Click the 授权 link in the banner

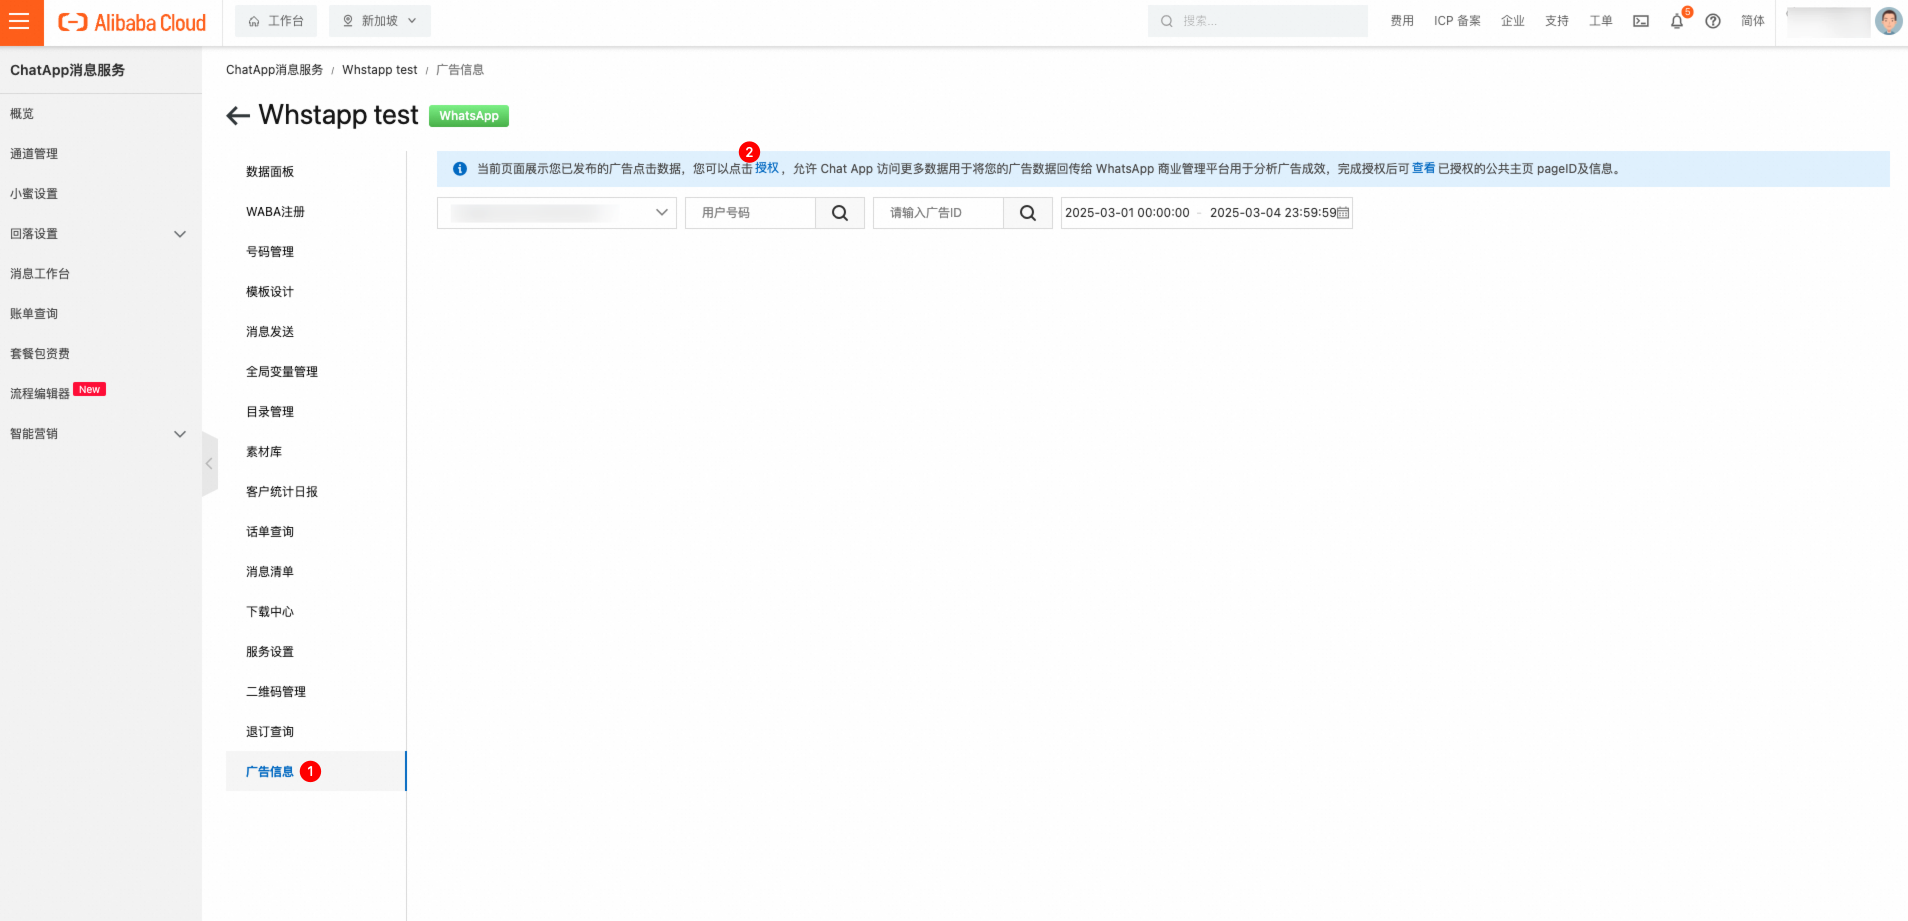click(x=767, y=169)
